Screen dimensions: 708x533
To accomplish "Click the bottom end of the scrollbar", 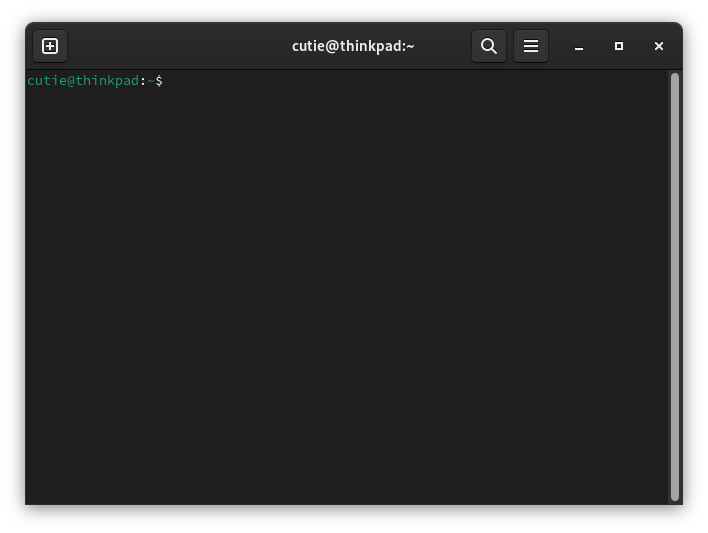I will tap(675, 498).
